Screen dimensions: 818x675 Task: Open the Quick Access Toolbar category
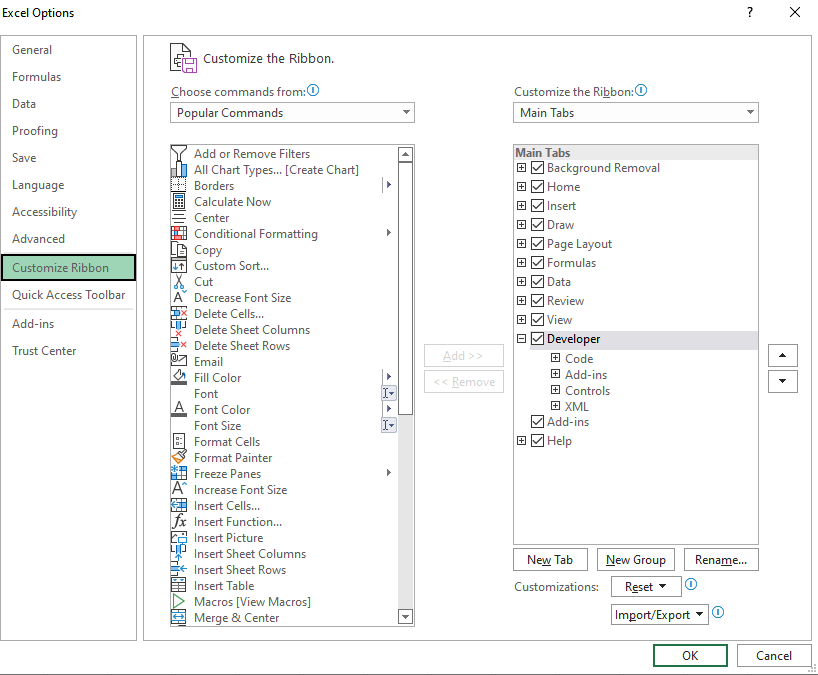68,295
